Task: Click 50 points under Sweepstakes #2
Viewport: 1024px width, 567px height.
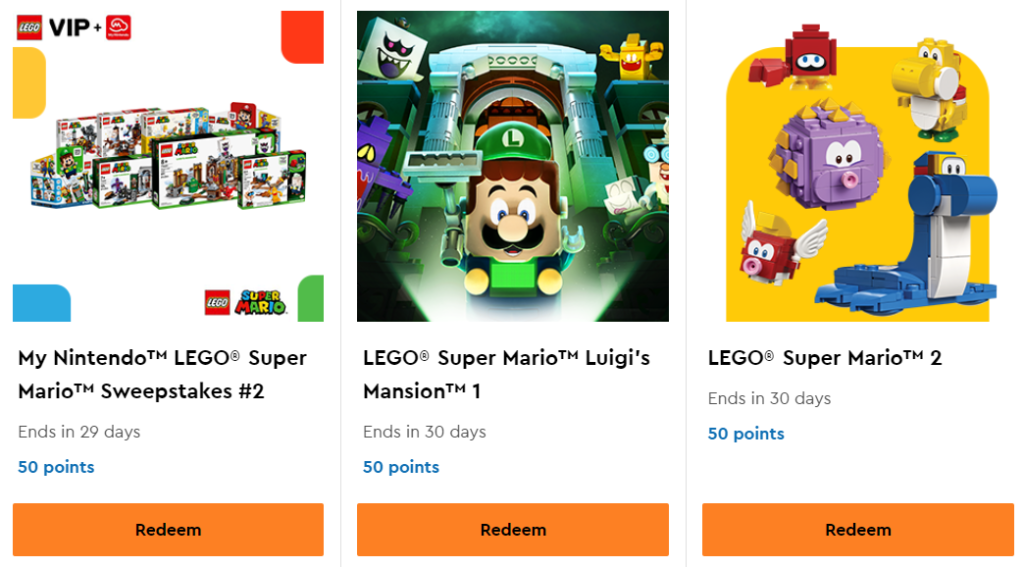Action: point(56,467)
